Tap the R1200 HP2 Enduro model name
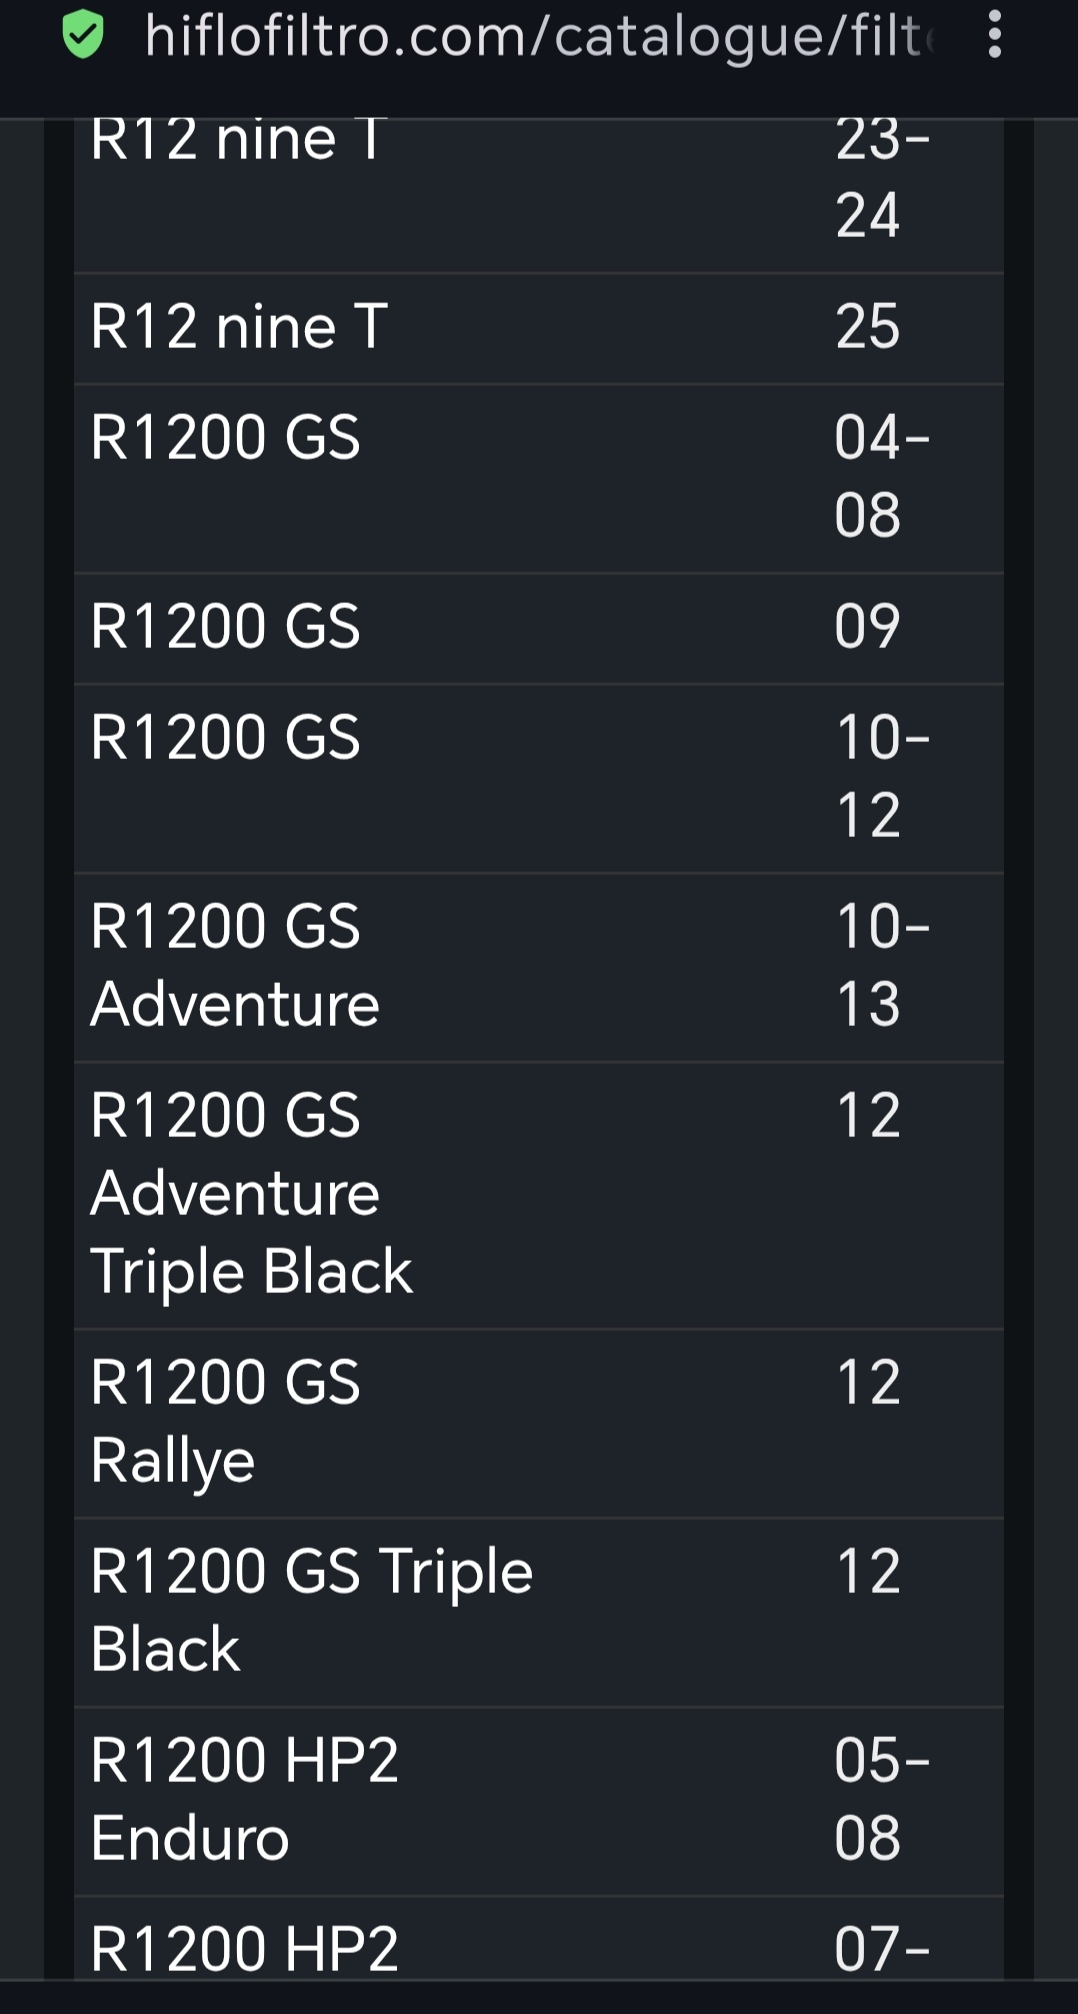This screenshot has width=1078, height=2014. click(244, 1799)
